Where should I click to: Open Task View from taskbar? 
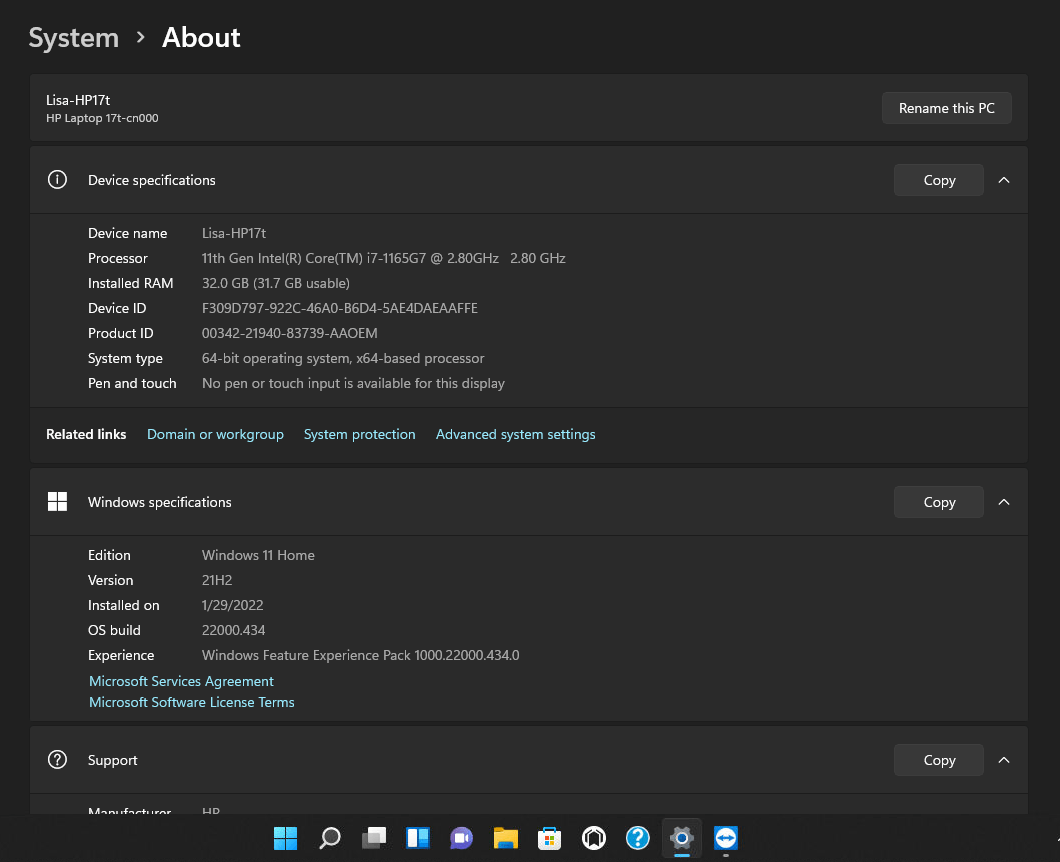(x=374, y=838)
